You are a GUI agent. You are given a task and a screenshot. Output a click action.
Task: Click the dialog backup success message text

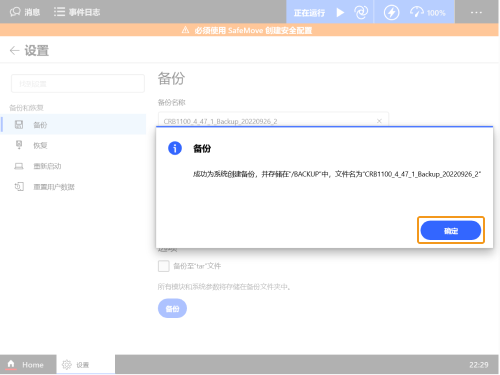point(337,174)
